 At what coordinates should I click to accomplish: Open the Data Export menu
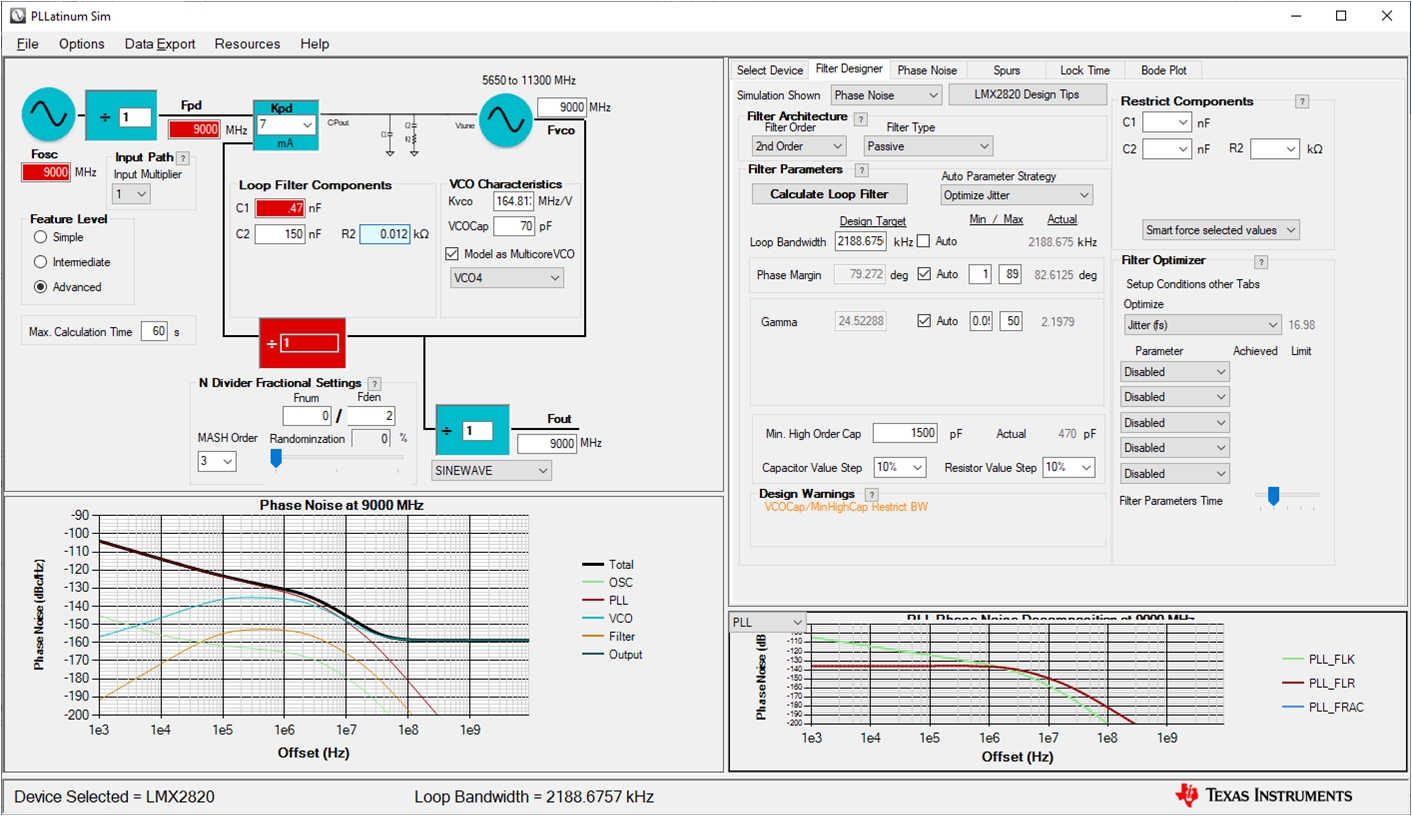tap(160, 44)
